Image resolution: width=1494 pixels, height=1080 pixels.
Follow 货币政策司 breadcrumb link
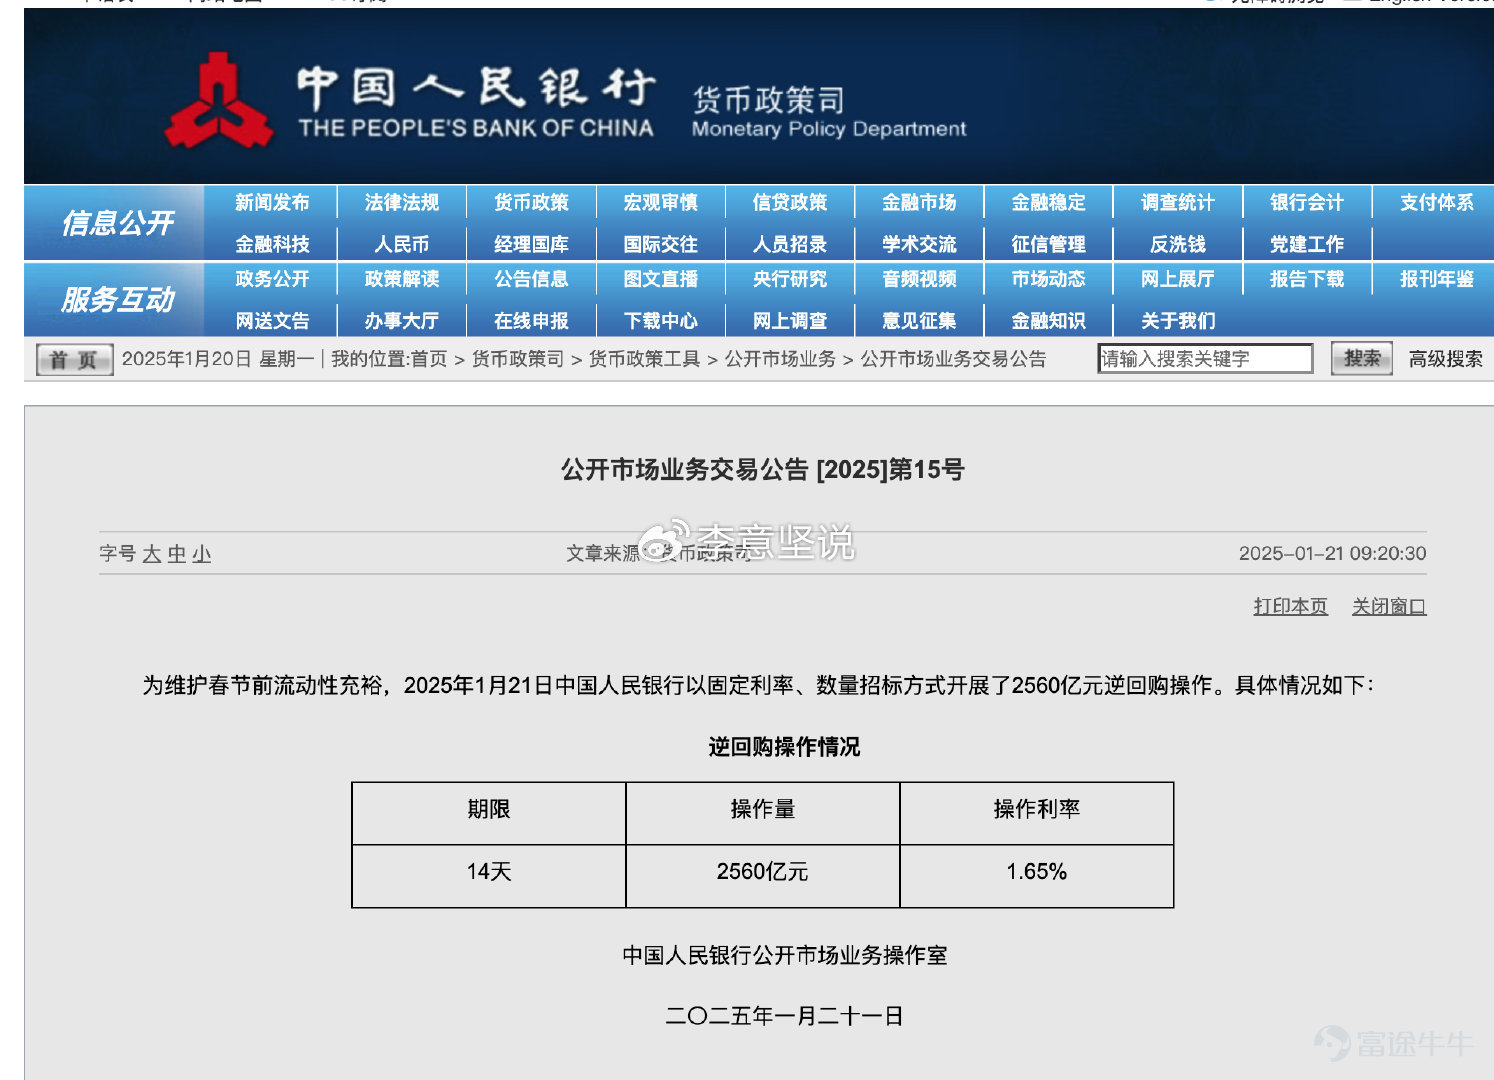pyautogui.click(x=518, y=359)
